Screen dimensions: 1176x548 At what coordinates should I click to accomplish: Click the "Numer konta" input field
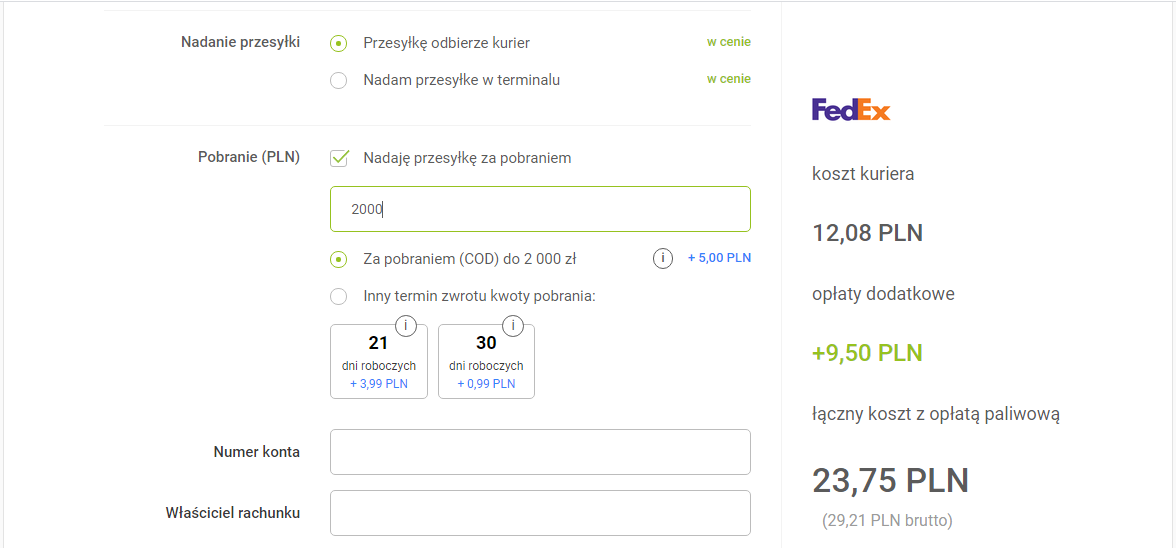tap(540, 452)
